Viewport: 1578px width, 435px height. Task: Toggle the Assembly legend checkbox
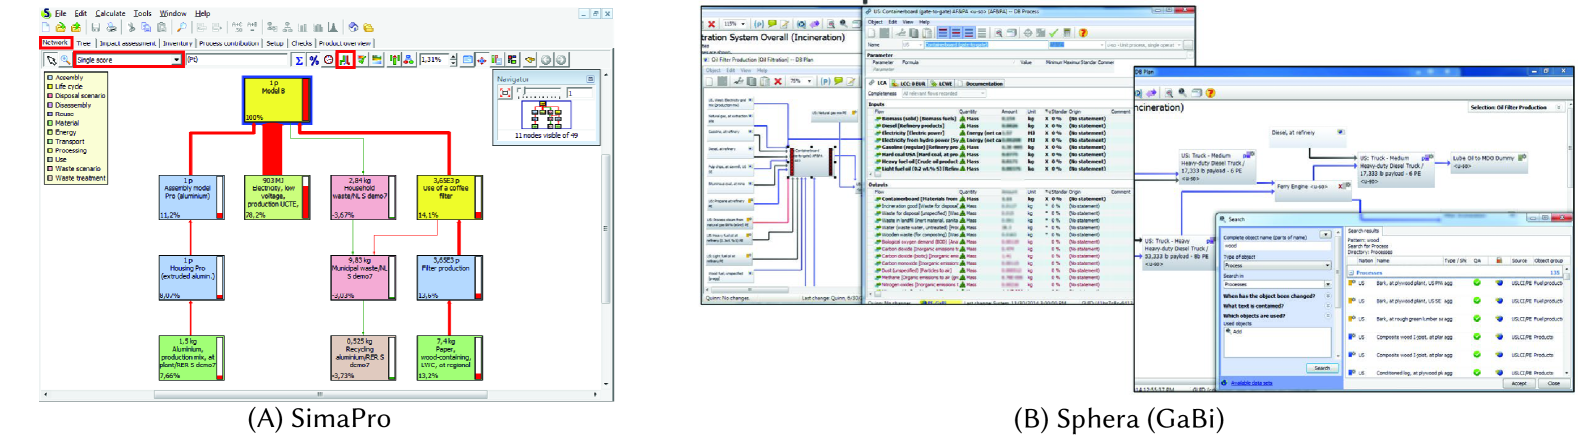coord(50,77)
